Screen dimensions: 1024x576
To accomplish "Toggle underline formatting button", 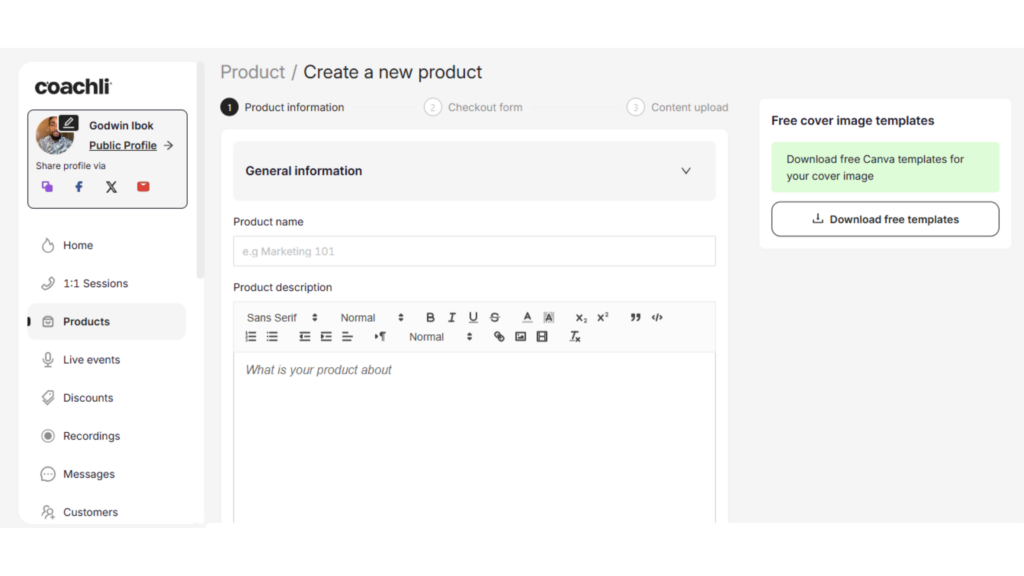I will pyautogui.click(x=473, y=317).
